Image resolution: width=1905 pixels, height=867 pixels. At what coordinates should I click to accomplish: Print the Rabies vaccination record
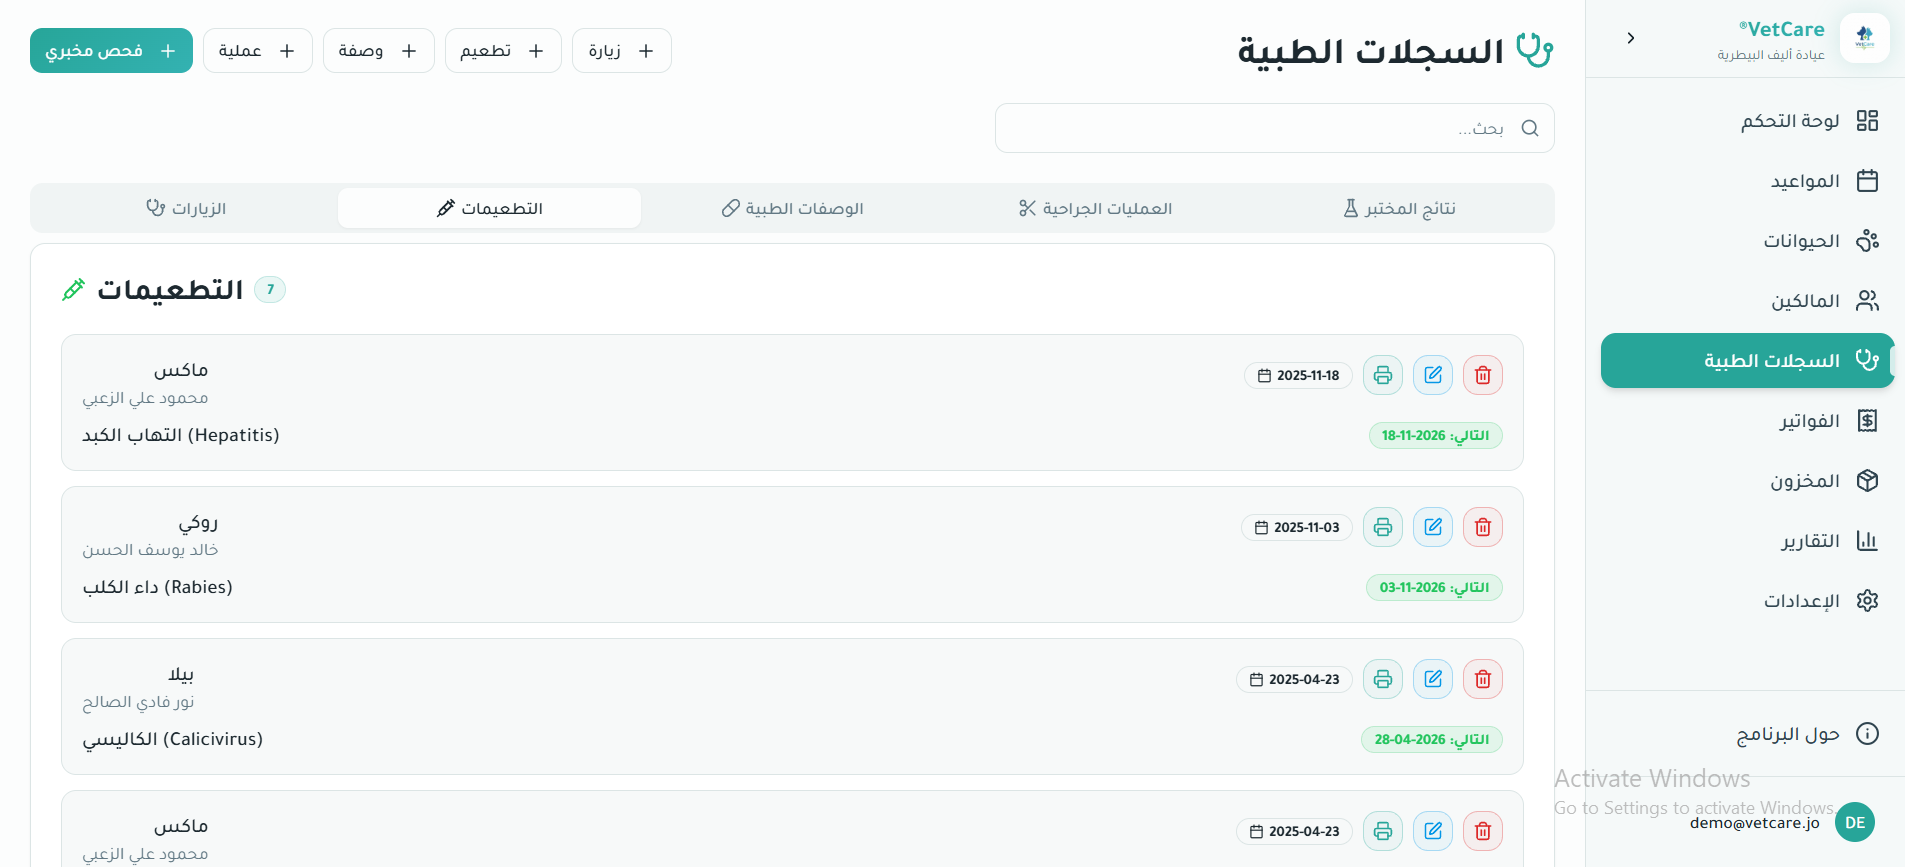1383,527
